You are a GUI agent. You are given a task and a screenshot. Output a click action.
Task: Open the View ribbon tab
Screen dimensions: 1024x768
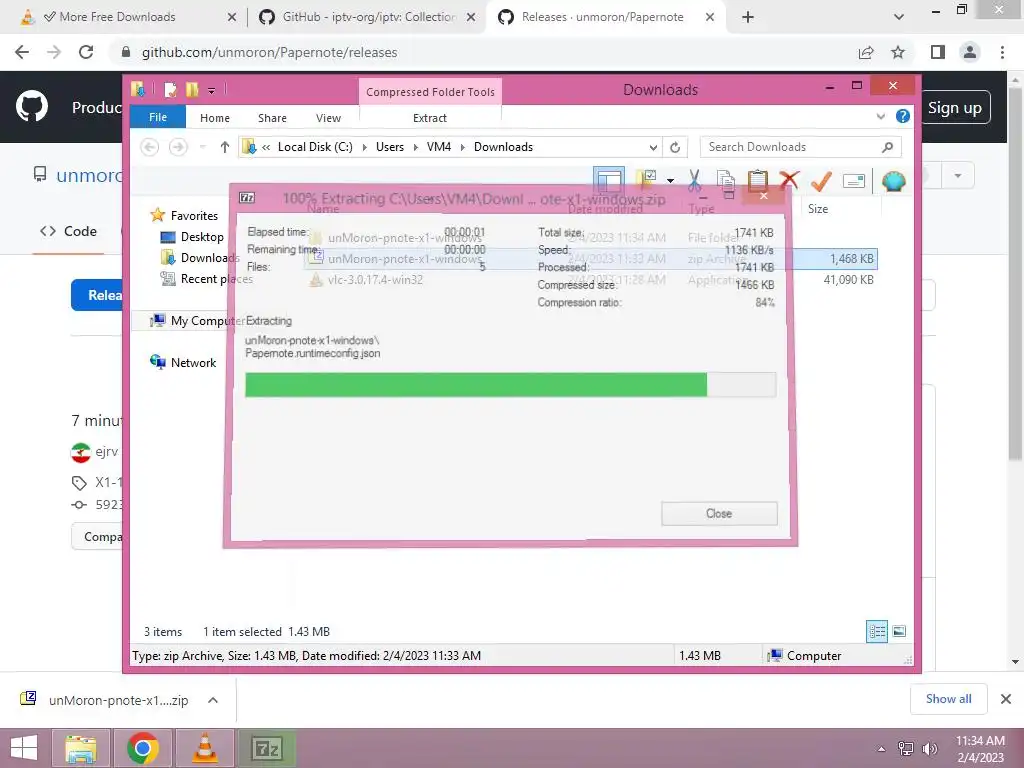click(x=328, y=118)
